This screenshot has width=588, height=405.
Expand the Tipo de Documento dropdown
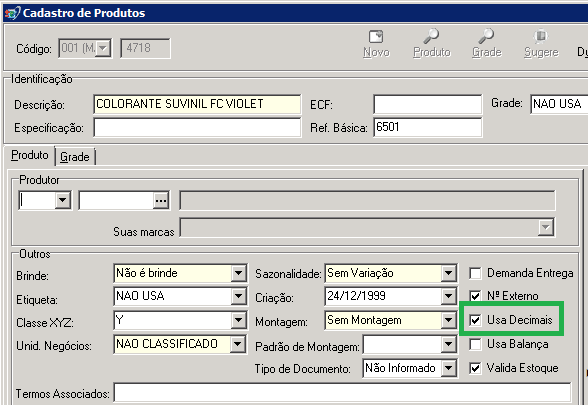(x=449, y=368)
